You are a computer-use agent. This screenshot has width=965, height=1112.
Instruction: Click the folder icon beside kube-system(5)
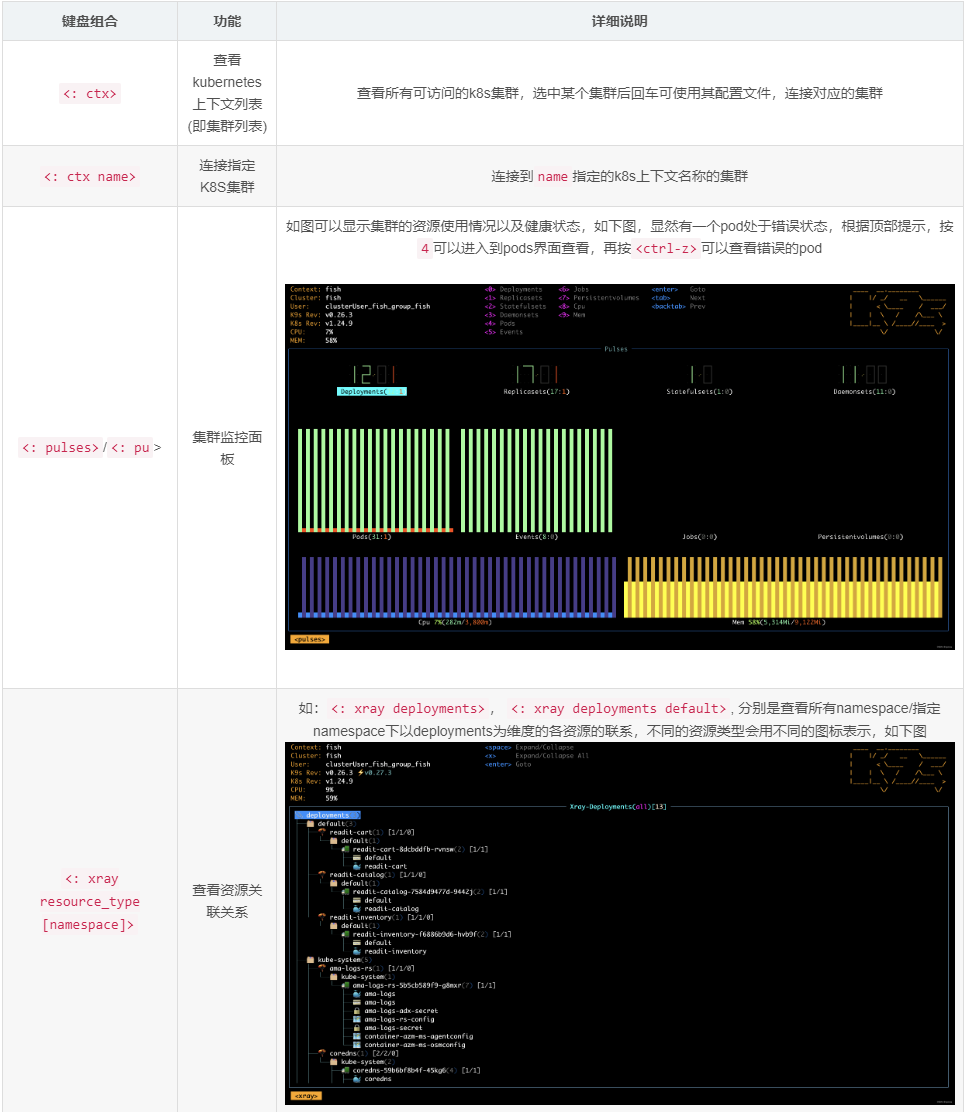(310, 960)
